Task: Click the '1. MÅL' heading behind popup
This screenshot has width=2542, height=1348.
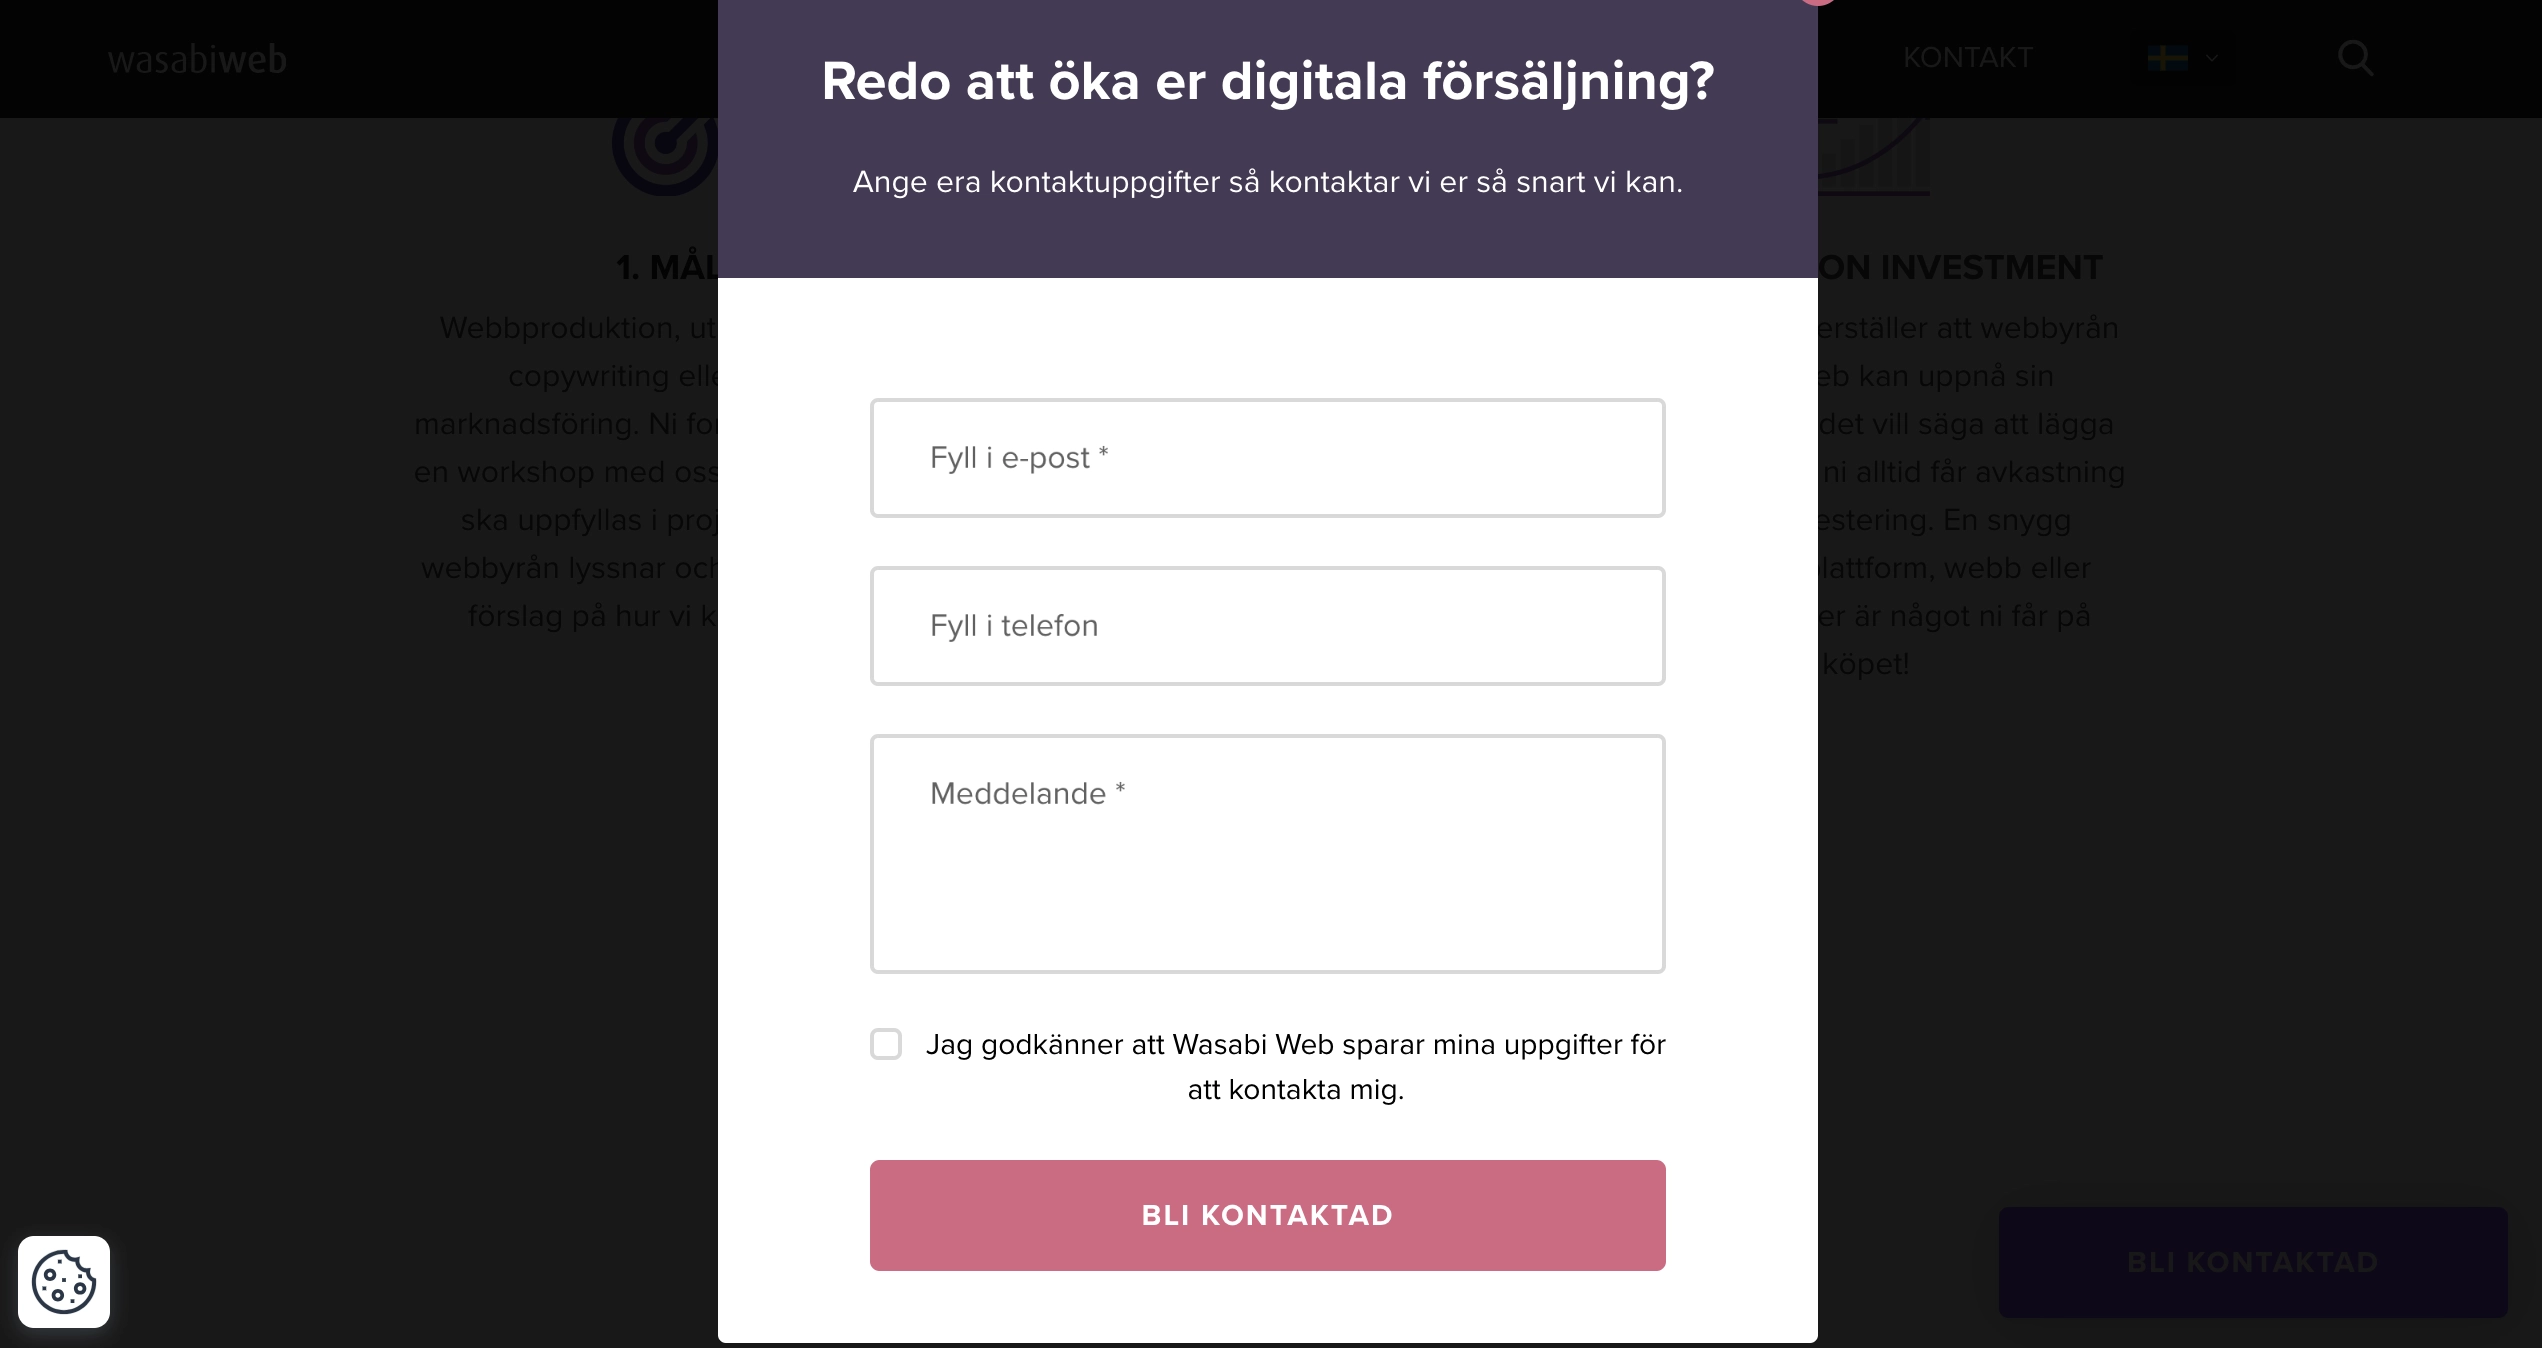Action: point(667,268)
